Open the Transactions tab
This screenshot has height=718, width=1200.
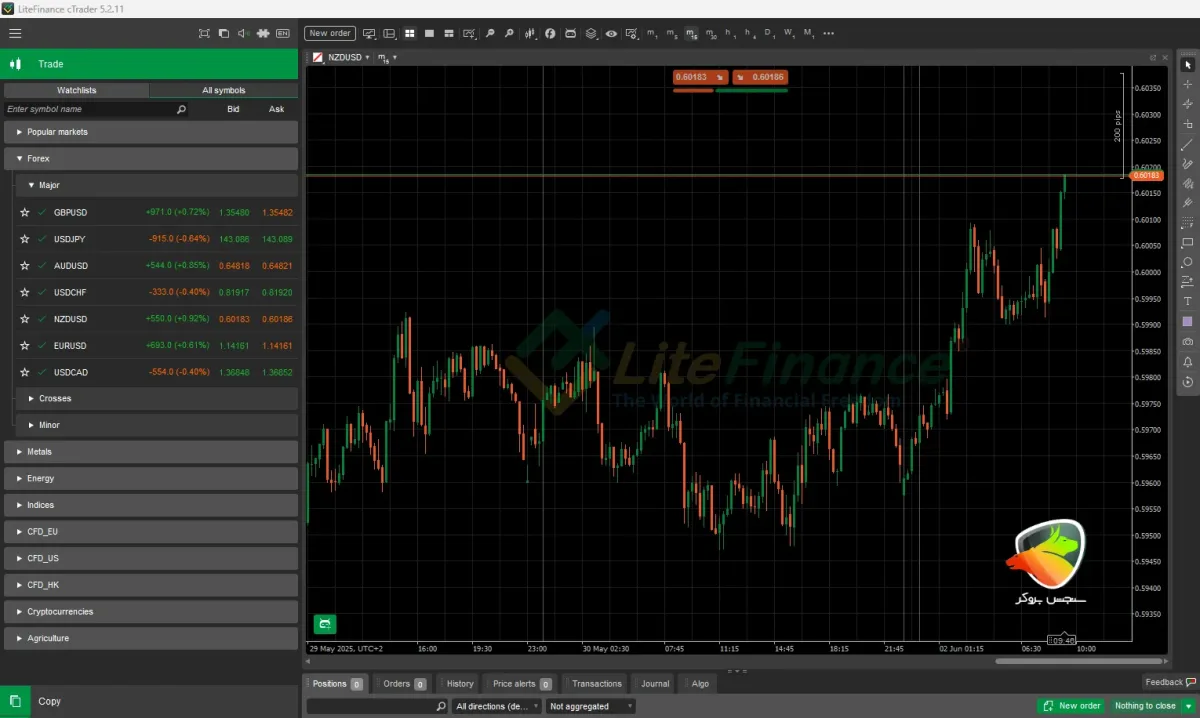pos(597,684)
